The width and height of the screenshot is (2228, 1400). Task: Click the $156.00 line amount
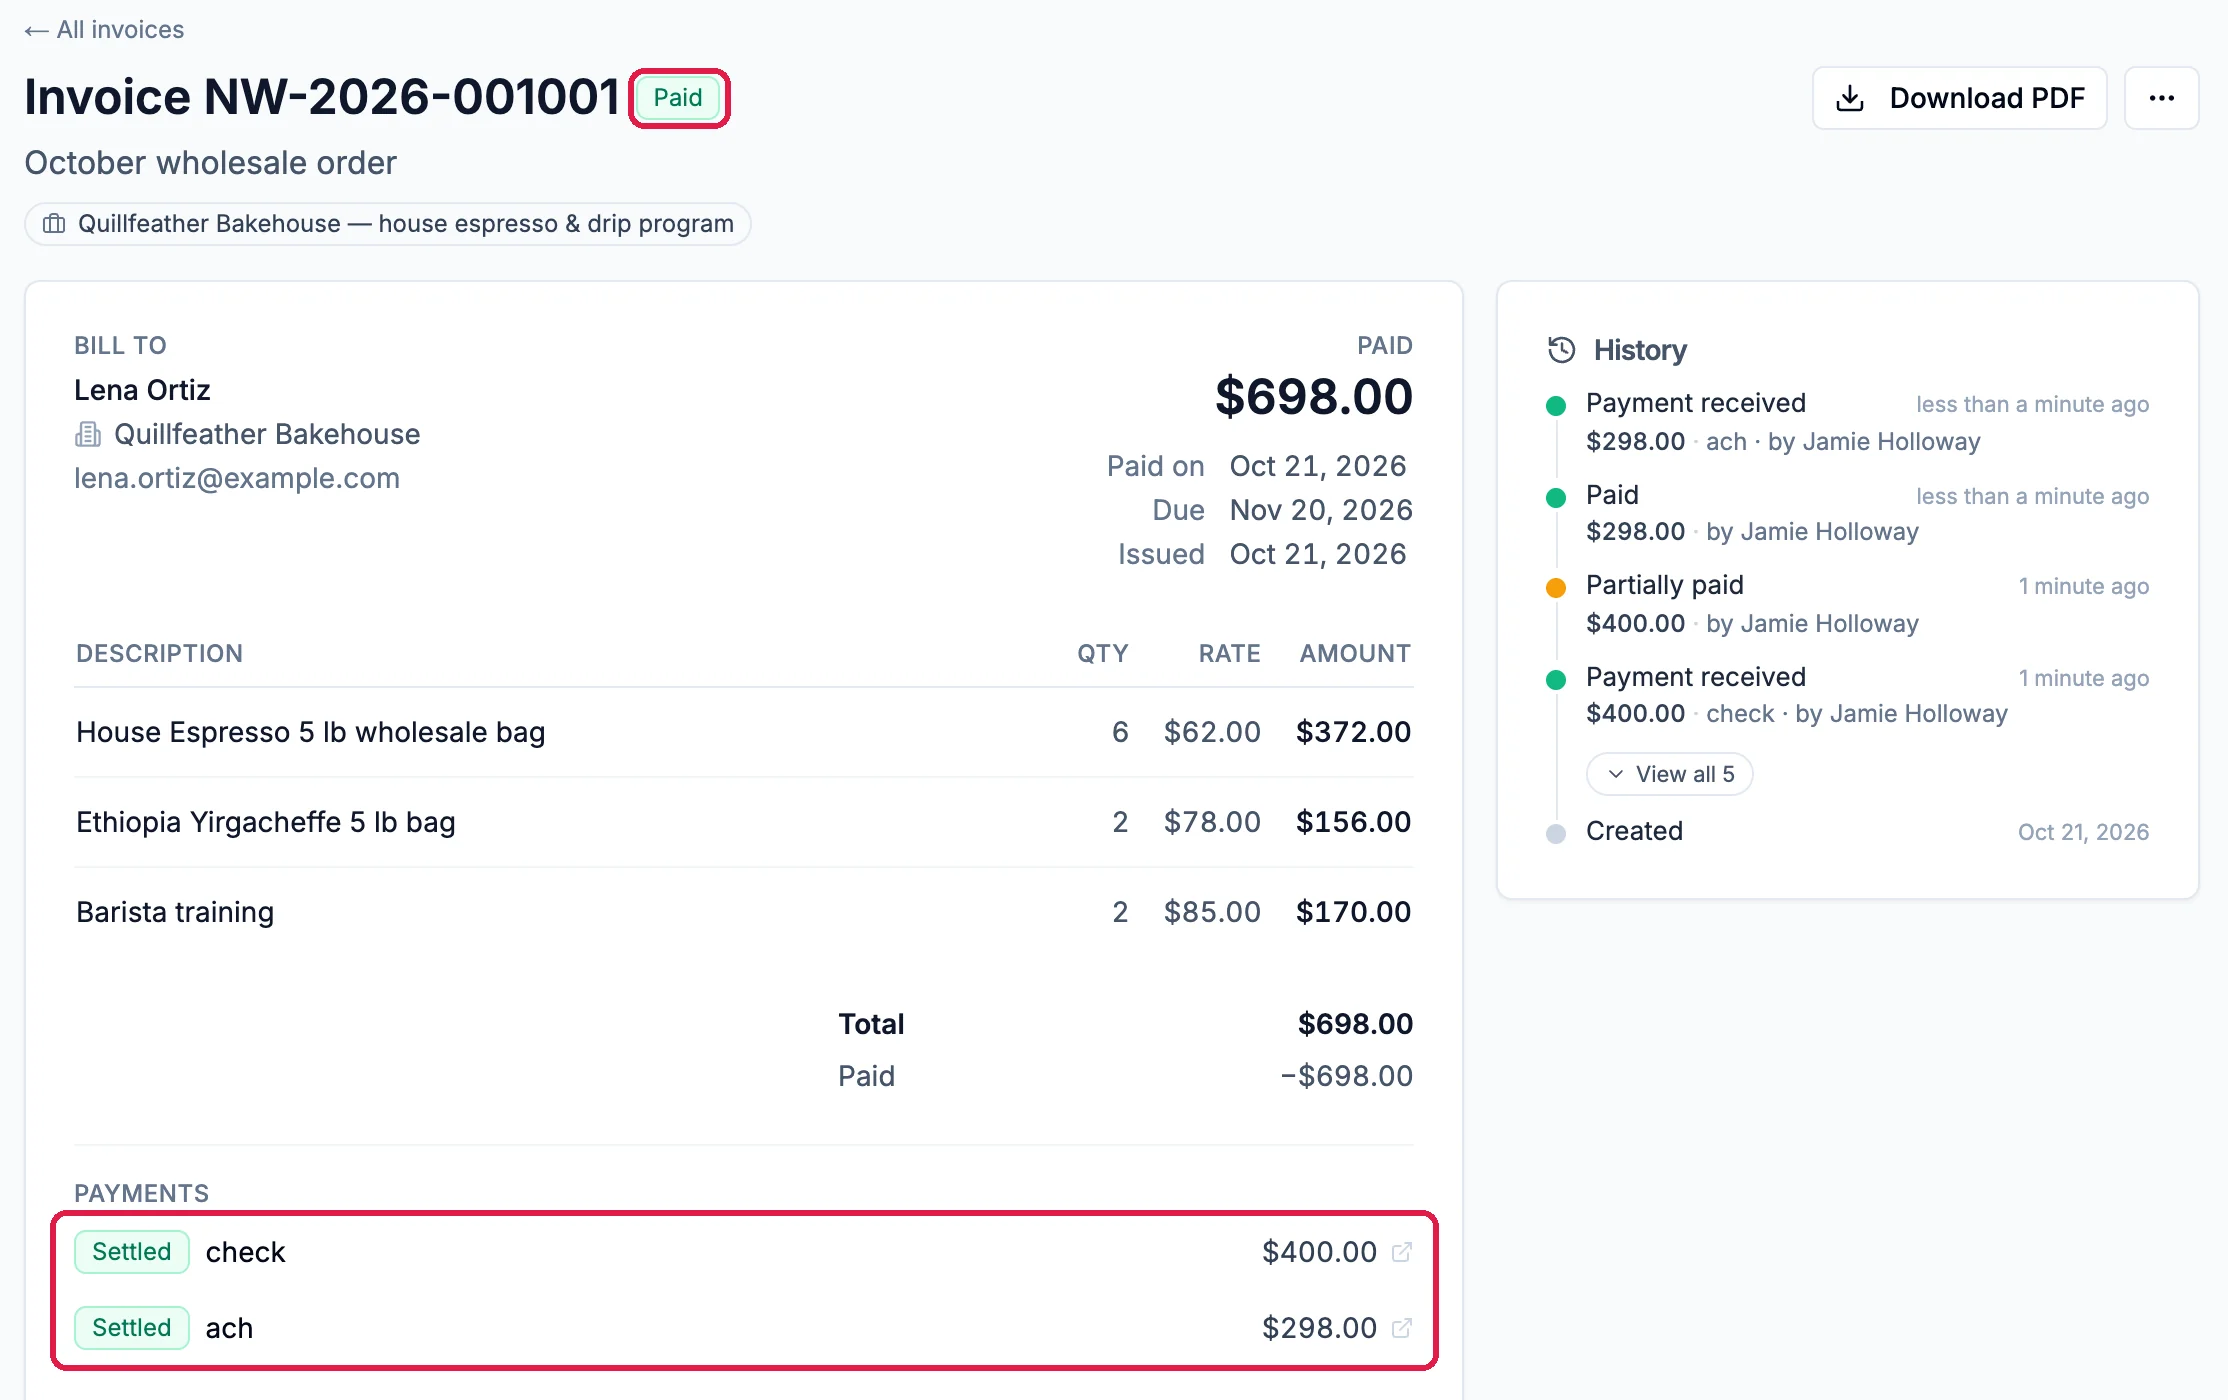point(1354,822)
